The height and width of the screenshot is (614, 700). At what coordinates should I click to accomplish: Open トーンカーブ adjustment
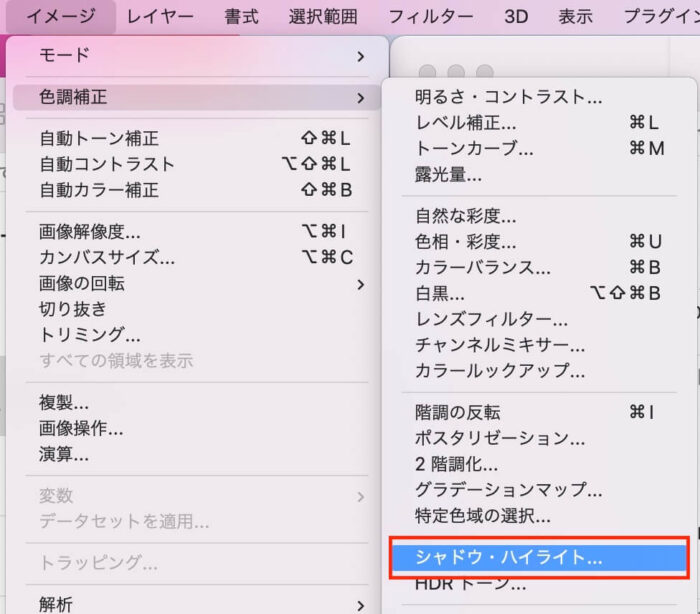539,149
